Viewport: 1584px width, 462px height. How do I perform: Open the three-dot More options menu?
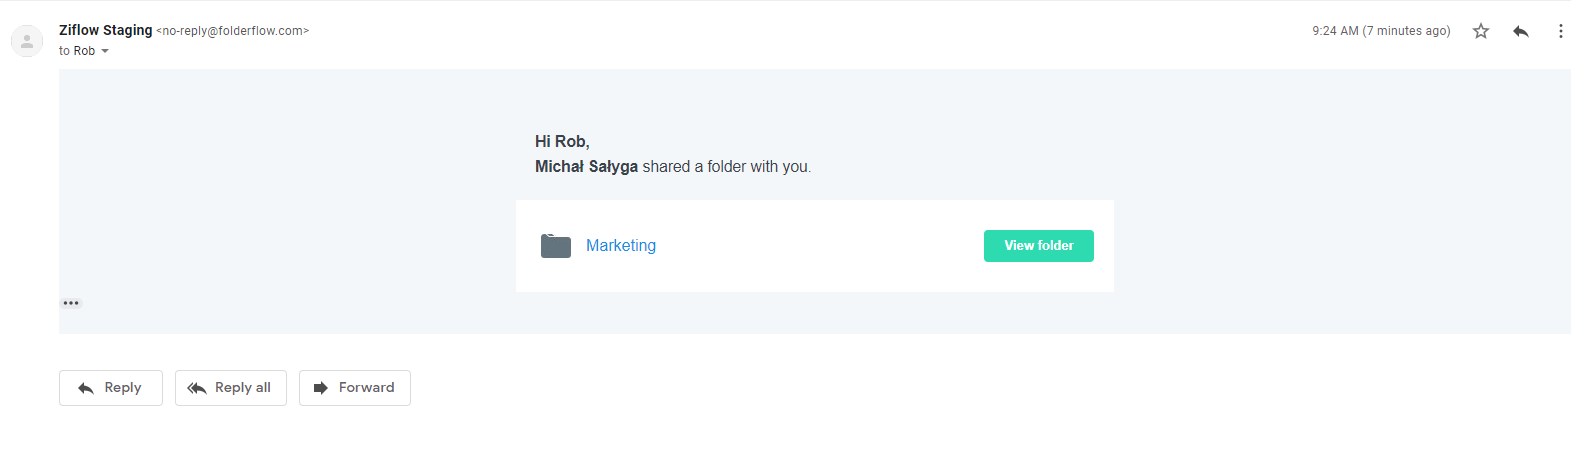tap(1560, 31)
